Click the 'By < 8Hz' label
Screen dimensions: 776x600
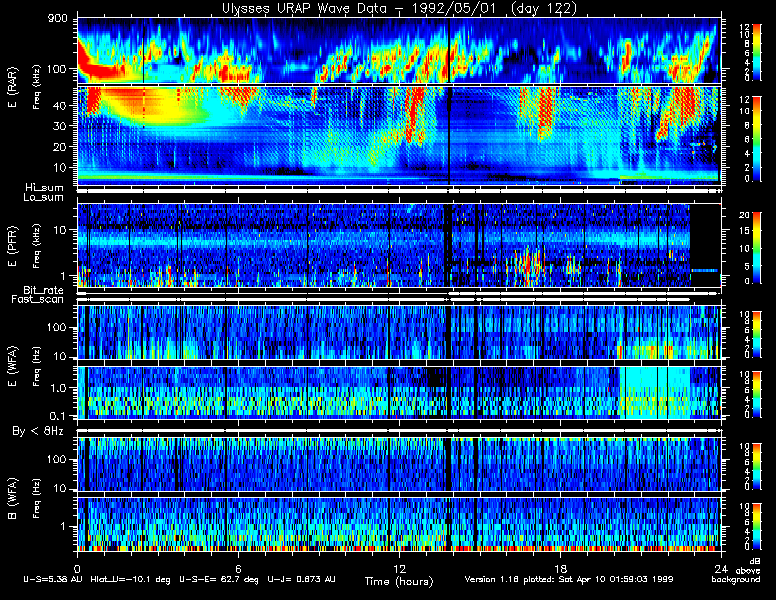[x=38, y=431]
